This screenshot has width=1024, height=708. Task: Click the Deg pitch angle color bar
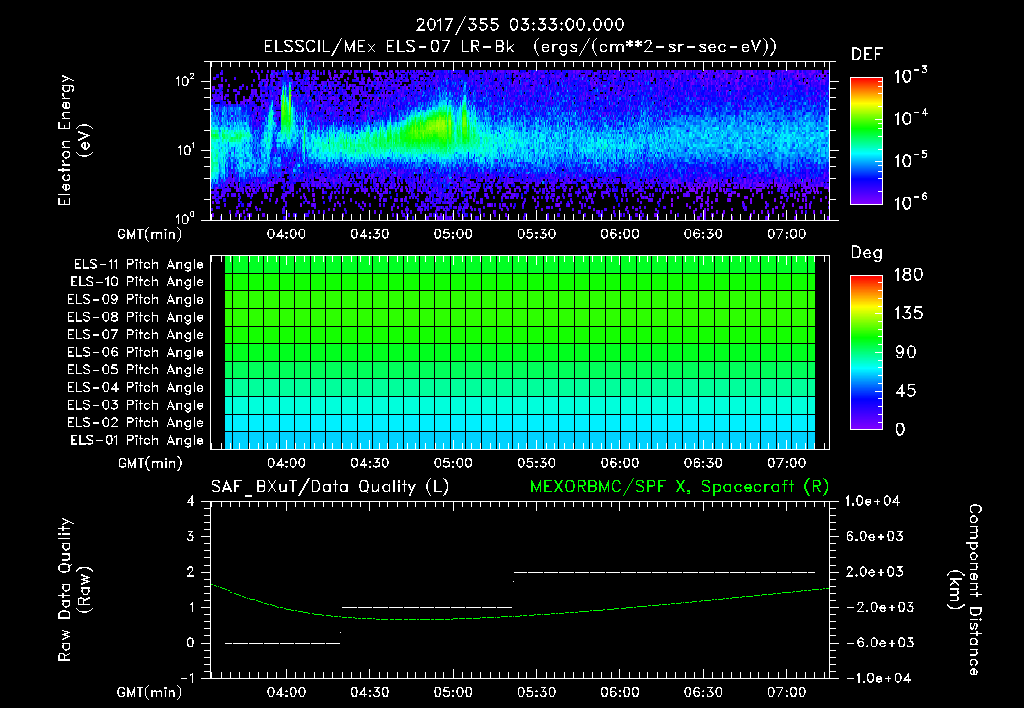(x=866, y=352)
